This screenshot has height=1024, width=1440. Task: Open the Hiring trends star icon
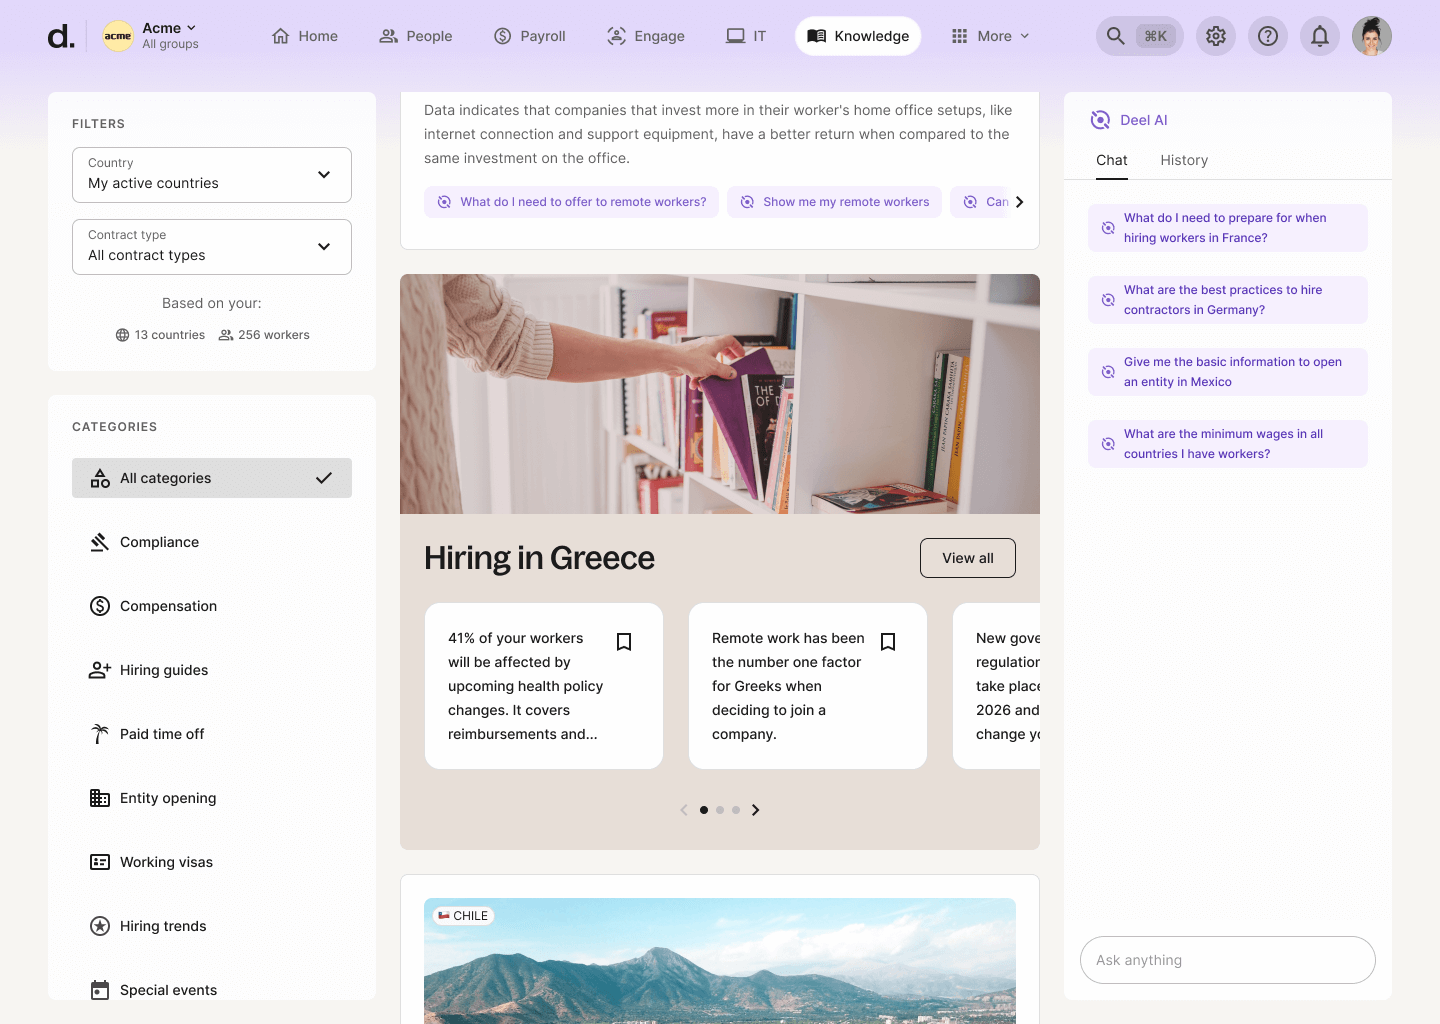pyautogui.click(x=99, y=925)
